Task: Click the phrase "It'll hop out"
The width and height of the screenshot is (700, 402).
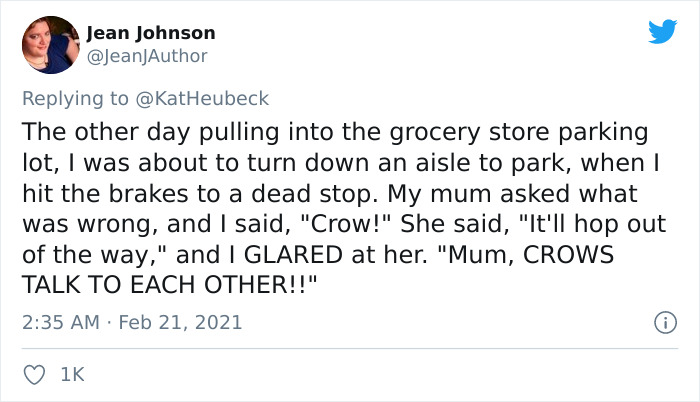Action: tap(592, 224)
